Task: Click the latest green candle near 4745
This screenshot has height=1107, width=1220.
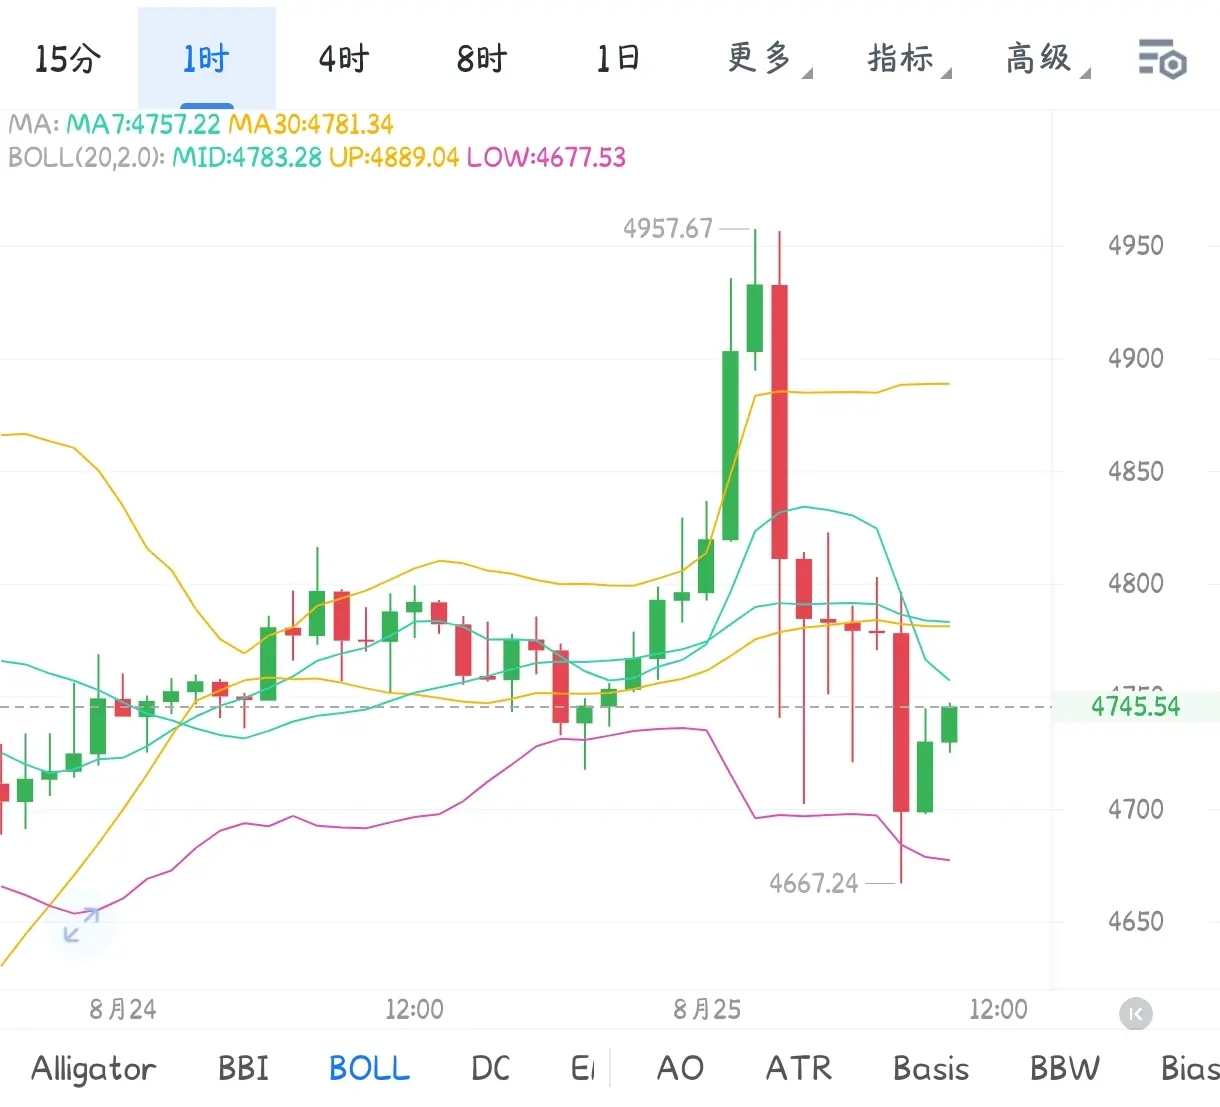Action: [x=949, y=724]
